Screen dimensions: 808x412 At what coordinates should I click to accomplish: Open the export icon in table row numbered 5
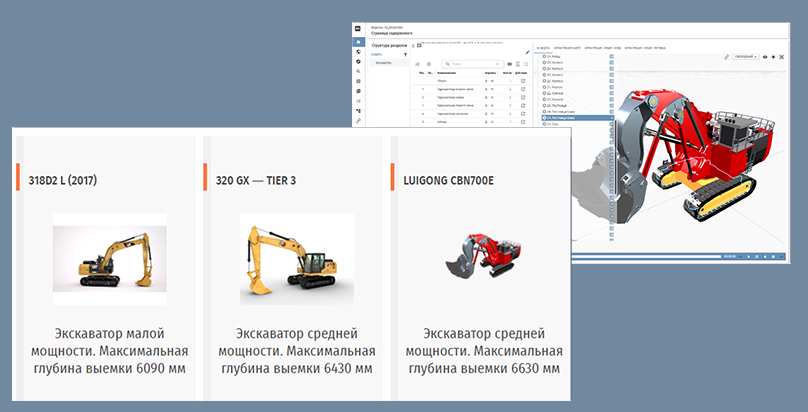(x=523, y=122)
